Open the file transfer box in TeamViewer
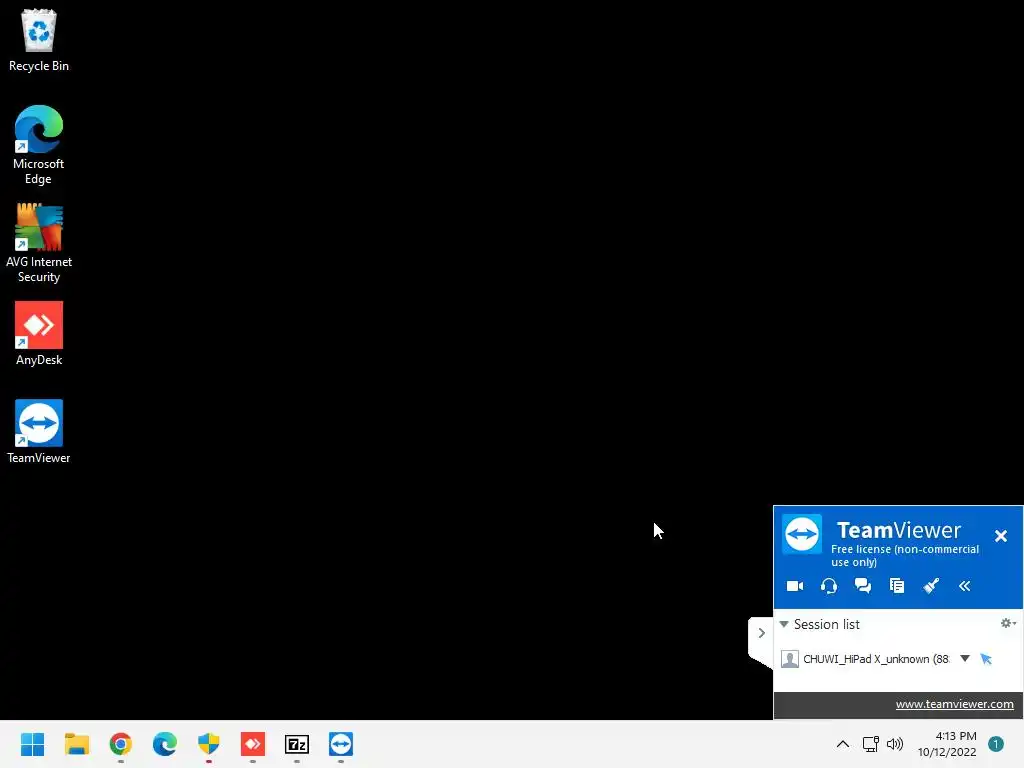This screenshot has width=1024, height=768. [897, 586]
